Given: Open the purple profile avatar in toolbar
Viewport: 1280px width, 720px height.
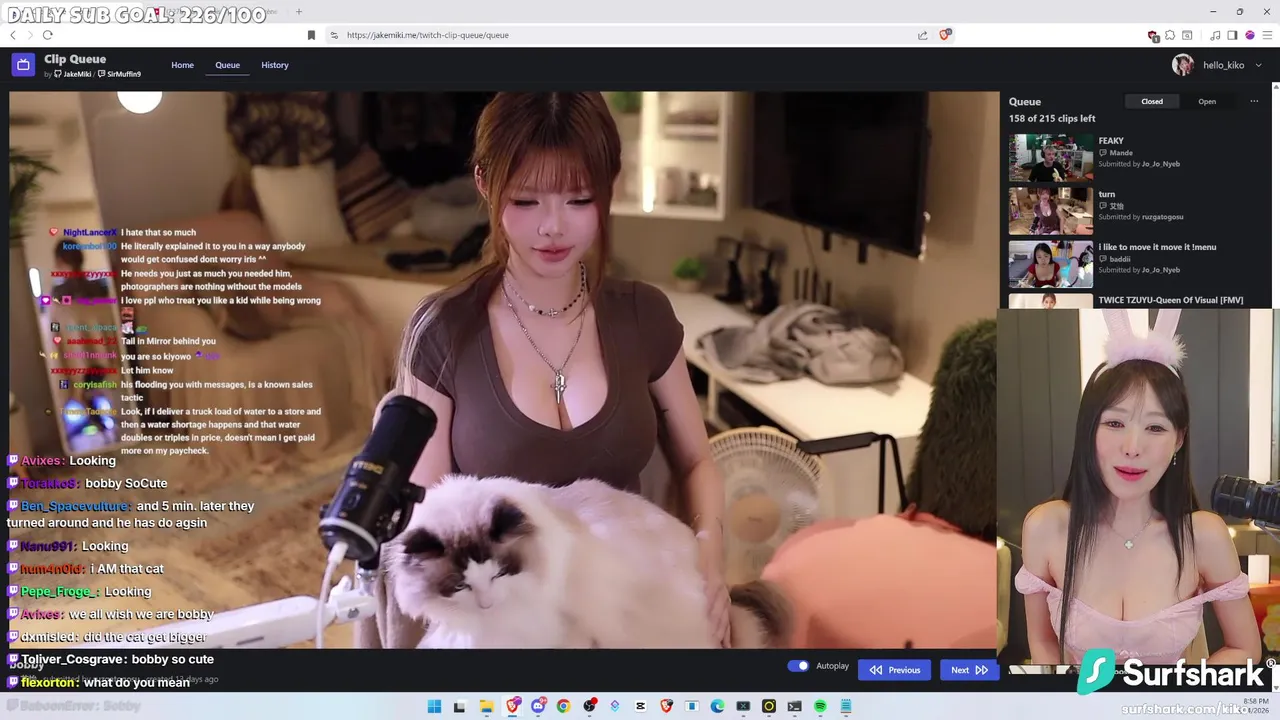Looking at the screenshot, I should [x=1249, y=35].
